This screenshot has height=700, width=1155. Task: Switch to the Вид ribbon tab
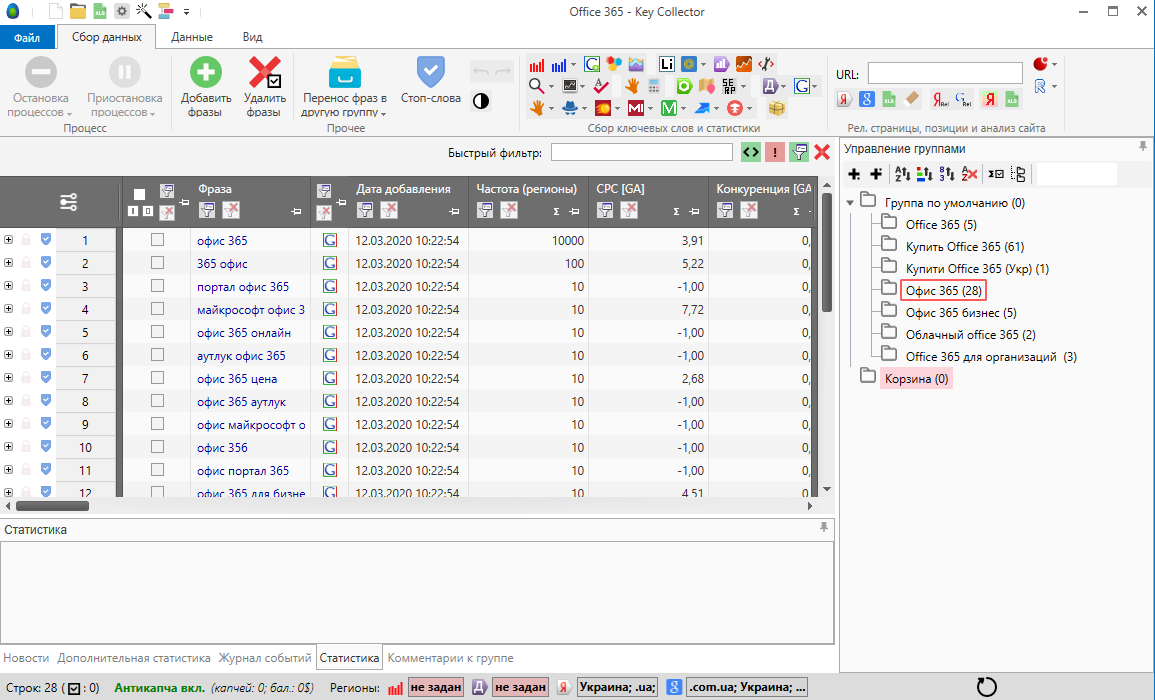pos(253,37)
